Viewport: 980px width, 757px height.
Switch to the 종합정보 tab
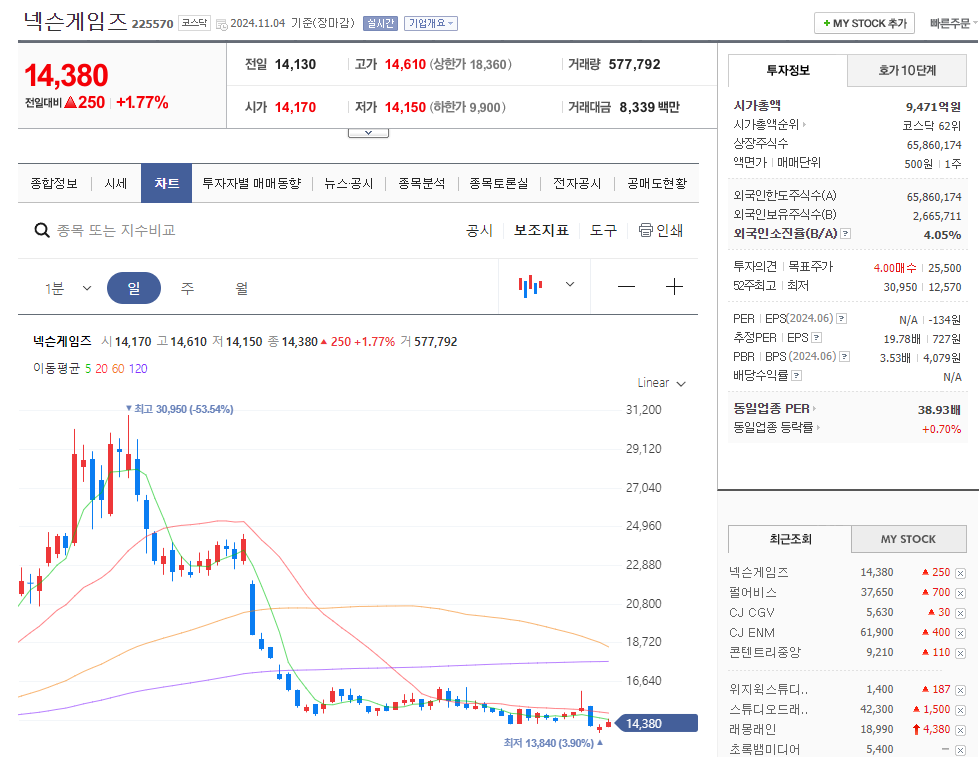(54, 183)
